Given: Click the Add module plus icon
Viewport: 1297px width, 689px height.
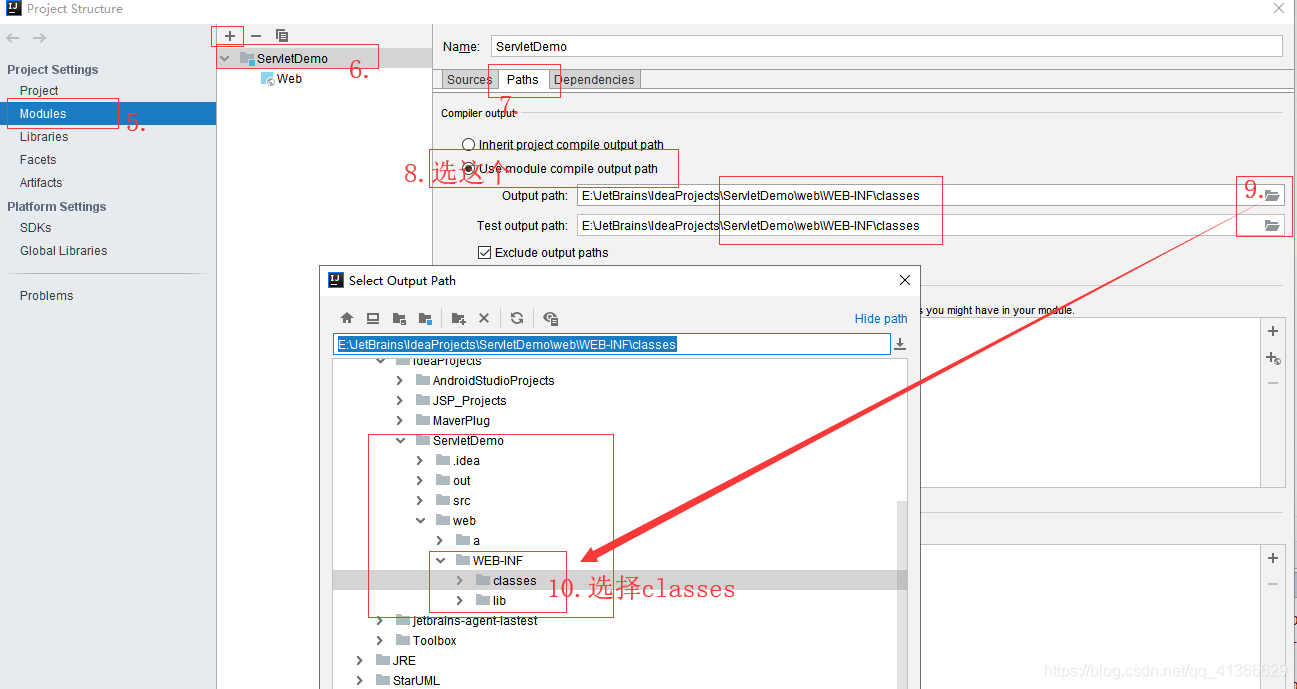Looking at the screenshot, I should click(x=230, y=36).
